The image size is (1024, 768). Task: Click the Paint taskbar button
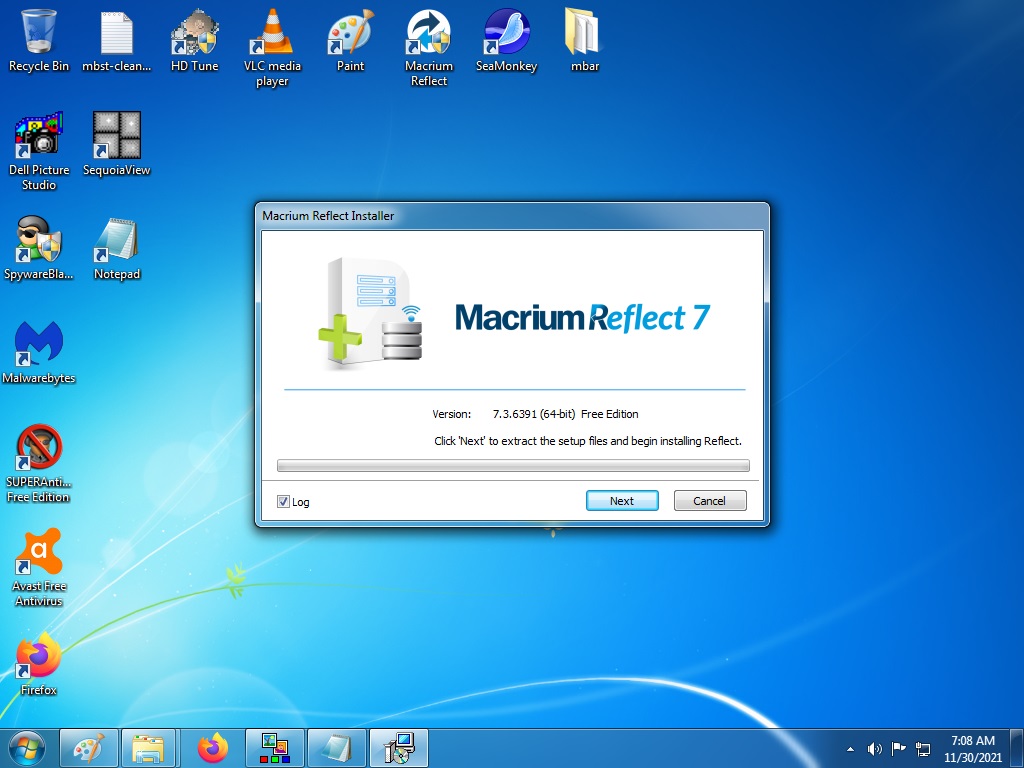[89, 748]
